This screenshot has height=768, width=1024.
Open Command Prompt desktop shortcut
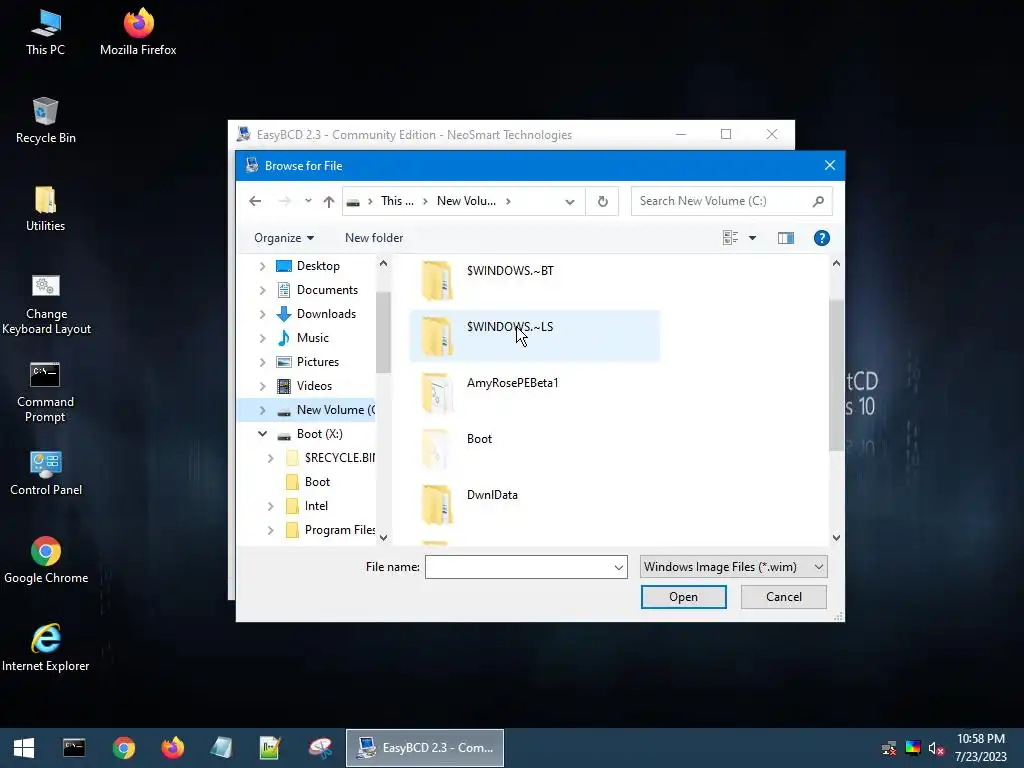(x=45, y=392)
